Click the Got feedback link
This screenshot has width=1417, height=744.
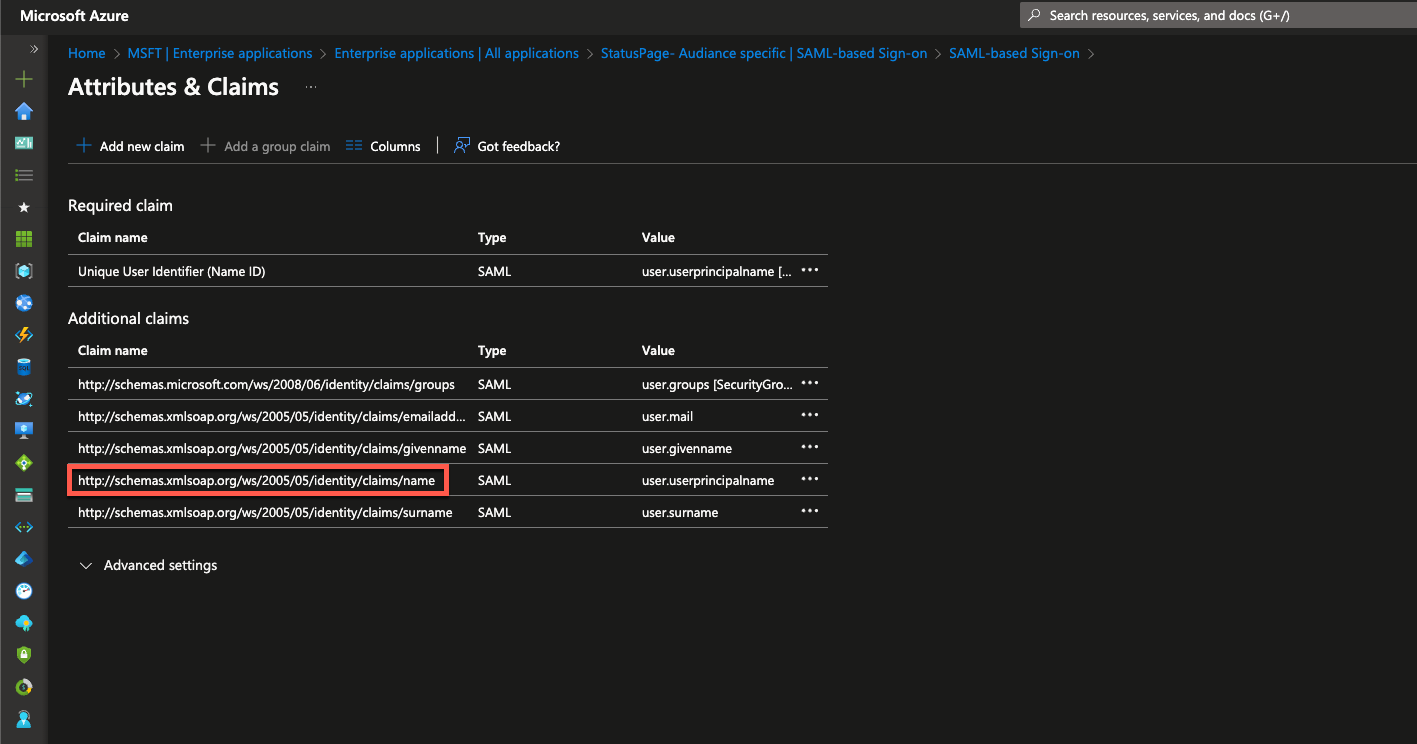[x=507, y=146]
